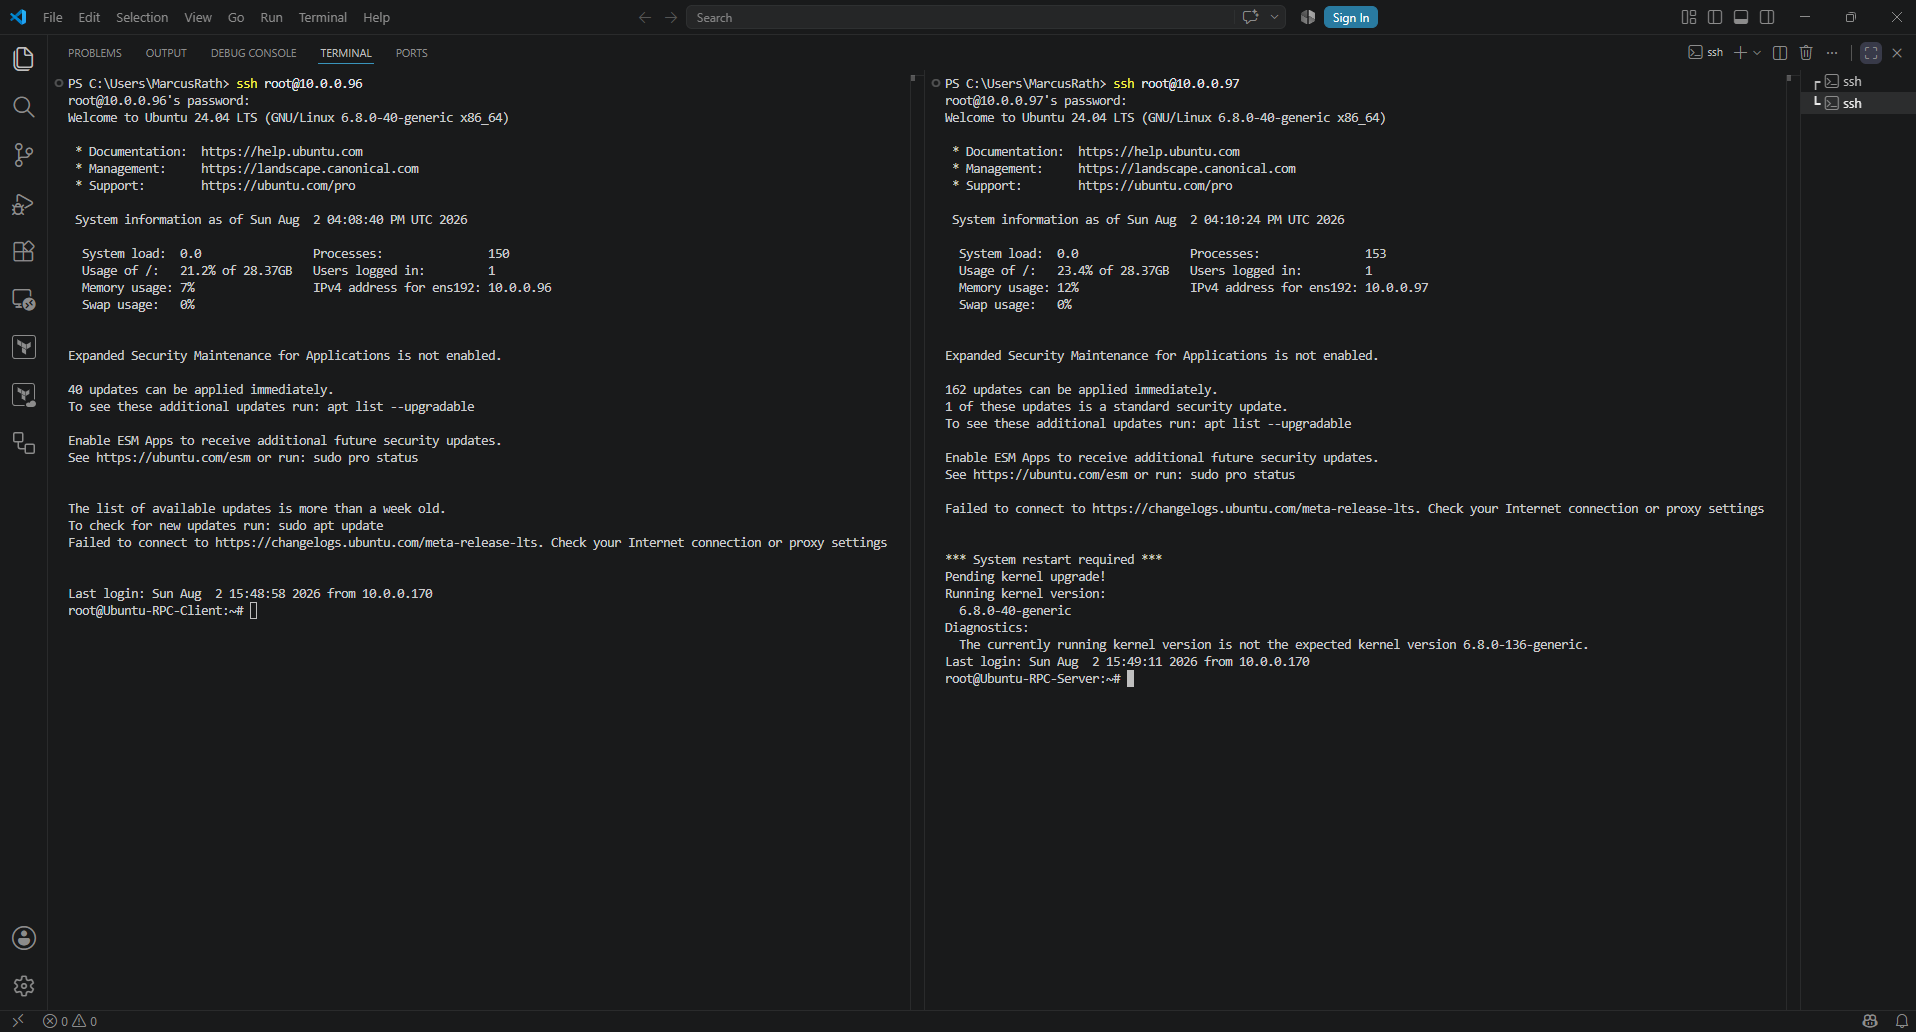This screenshot has width=1916, height=1032.
Task: Switch to the PORTS tab
Action: tap(411, 53)
